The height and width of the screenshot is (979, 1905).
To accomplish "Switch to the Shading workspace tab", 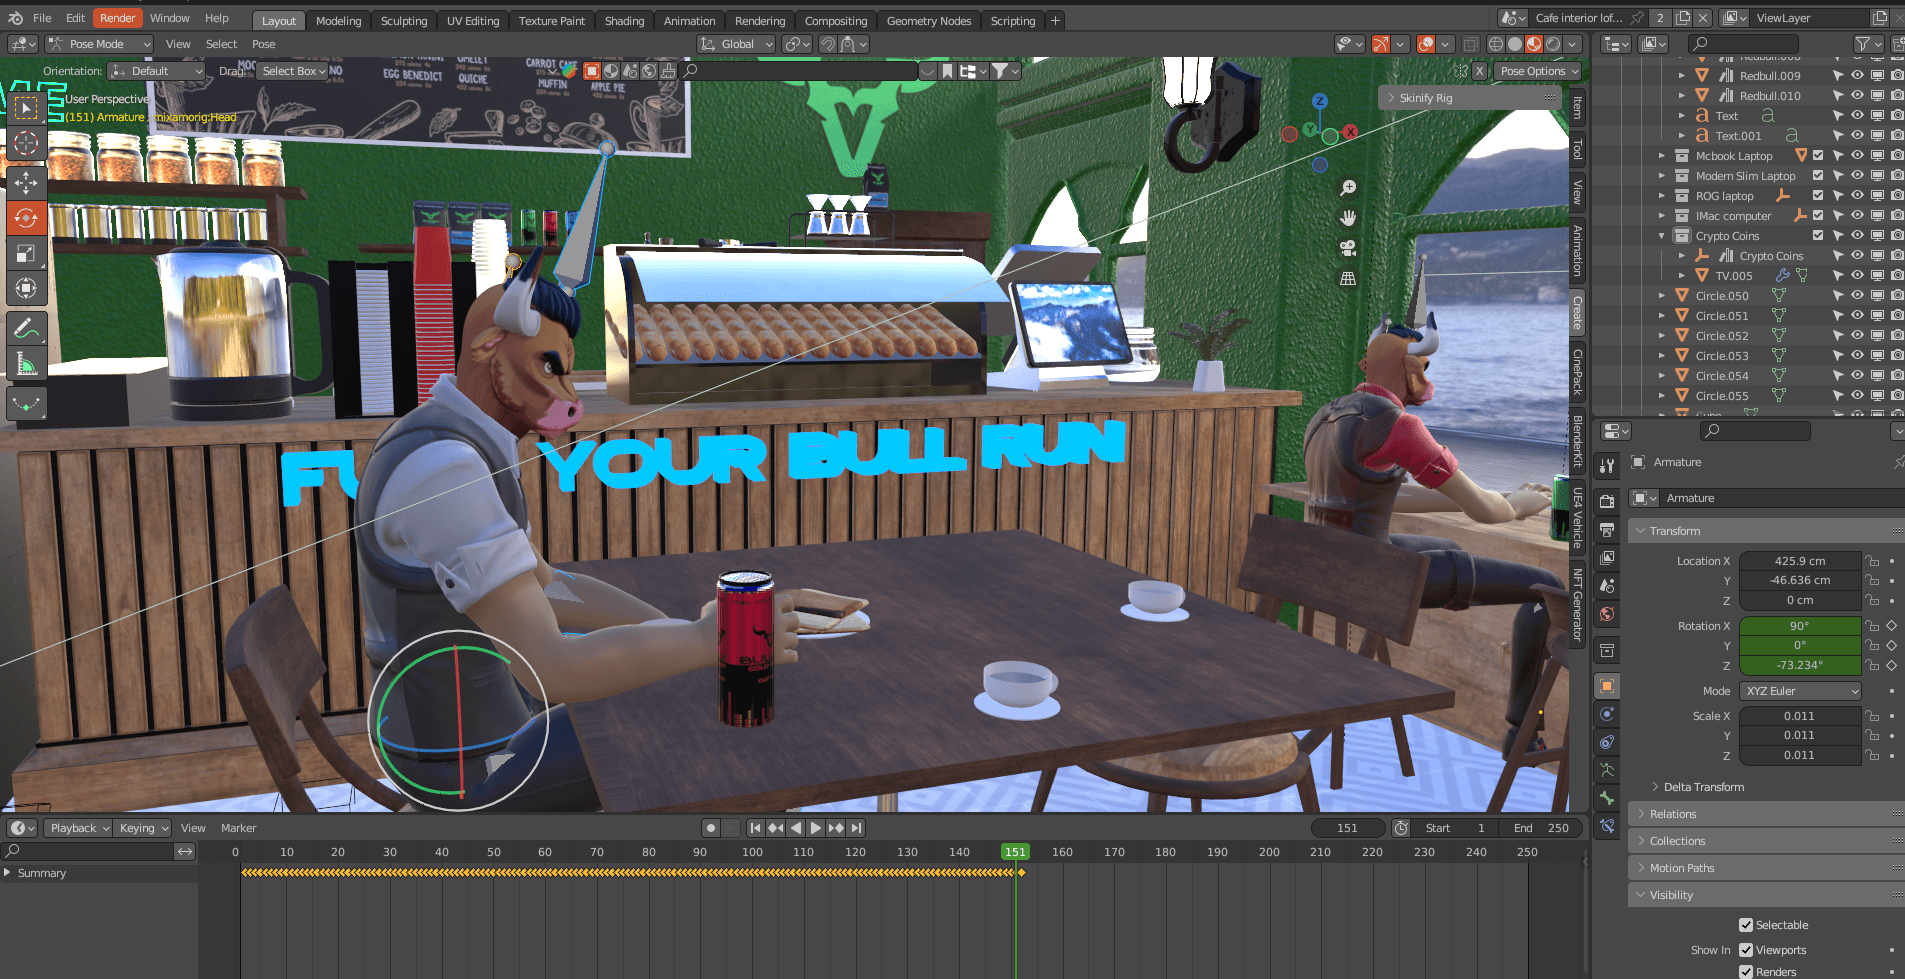I will tap(624, 21).
